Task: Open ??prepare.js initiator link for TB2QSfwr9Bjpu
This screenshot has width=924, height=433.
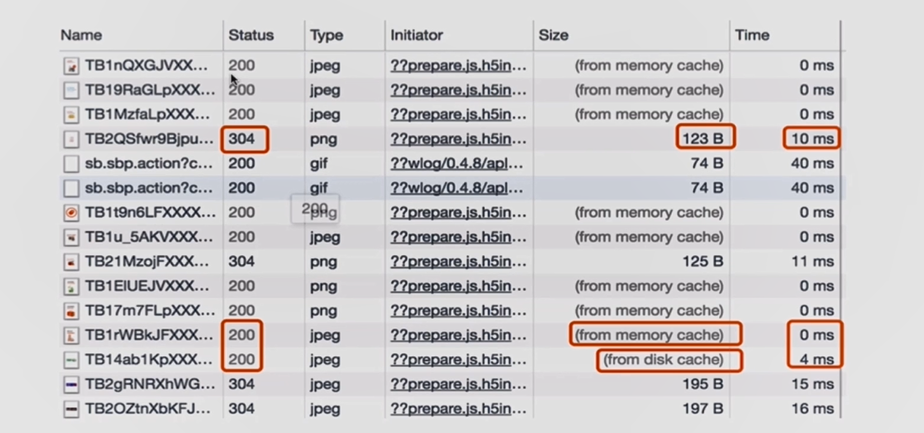Action: (x=458, y=140)
